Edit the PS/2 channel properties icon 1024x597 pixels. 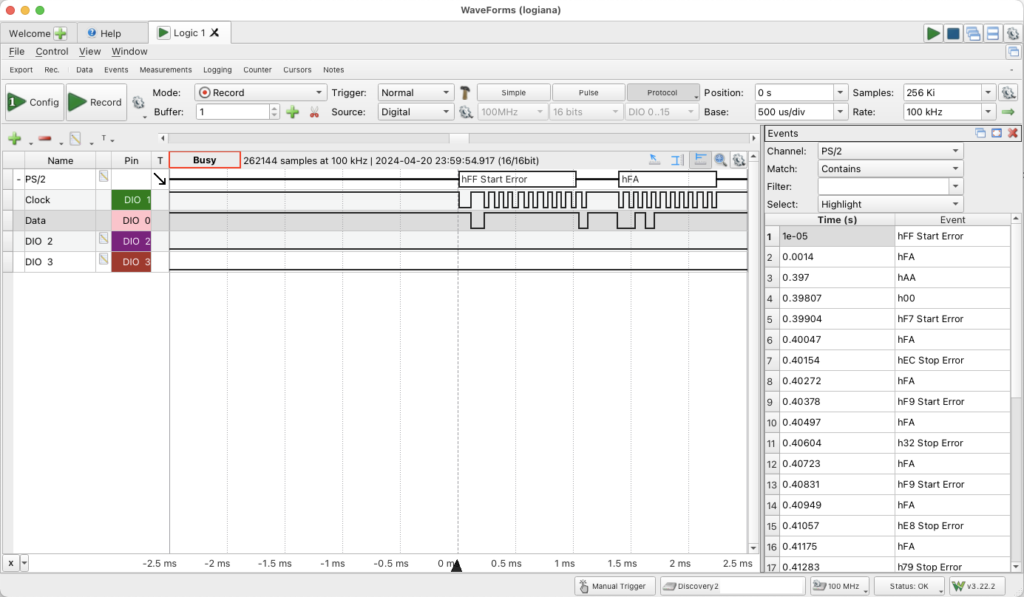103,176
